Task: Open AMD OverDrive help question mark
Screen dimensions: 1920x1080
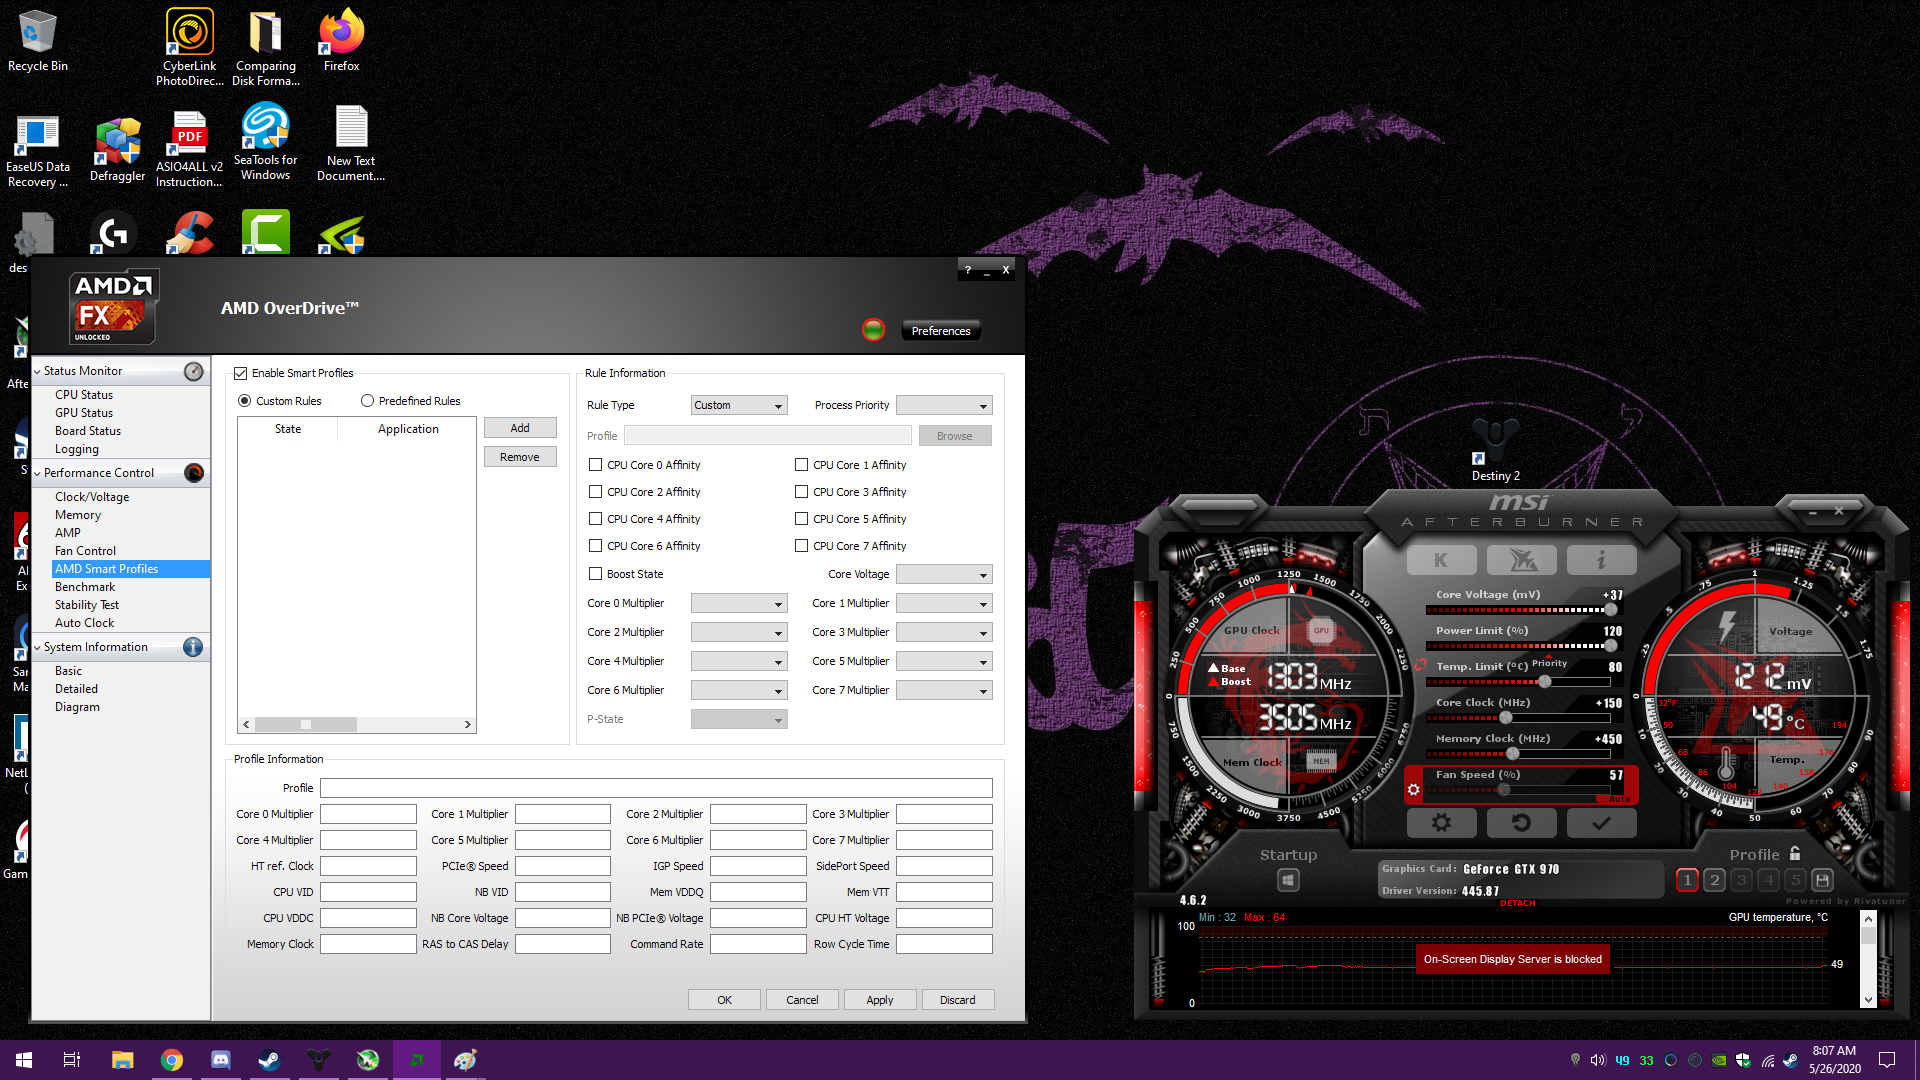Action: (968, 270)
